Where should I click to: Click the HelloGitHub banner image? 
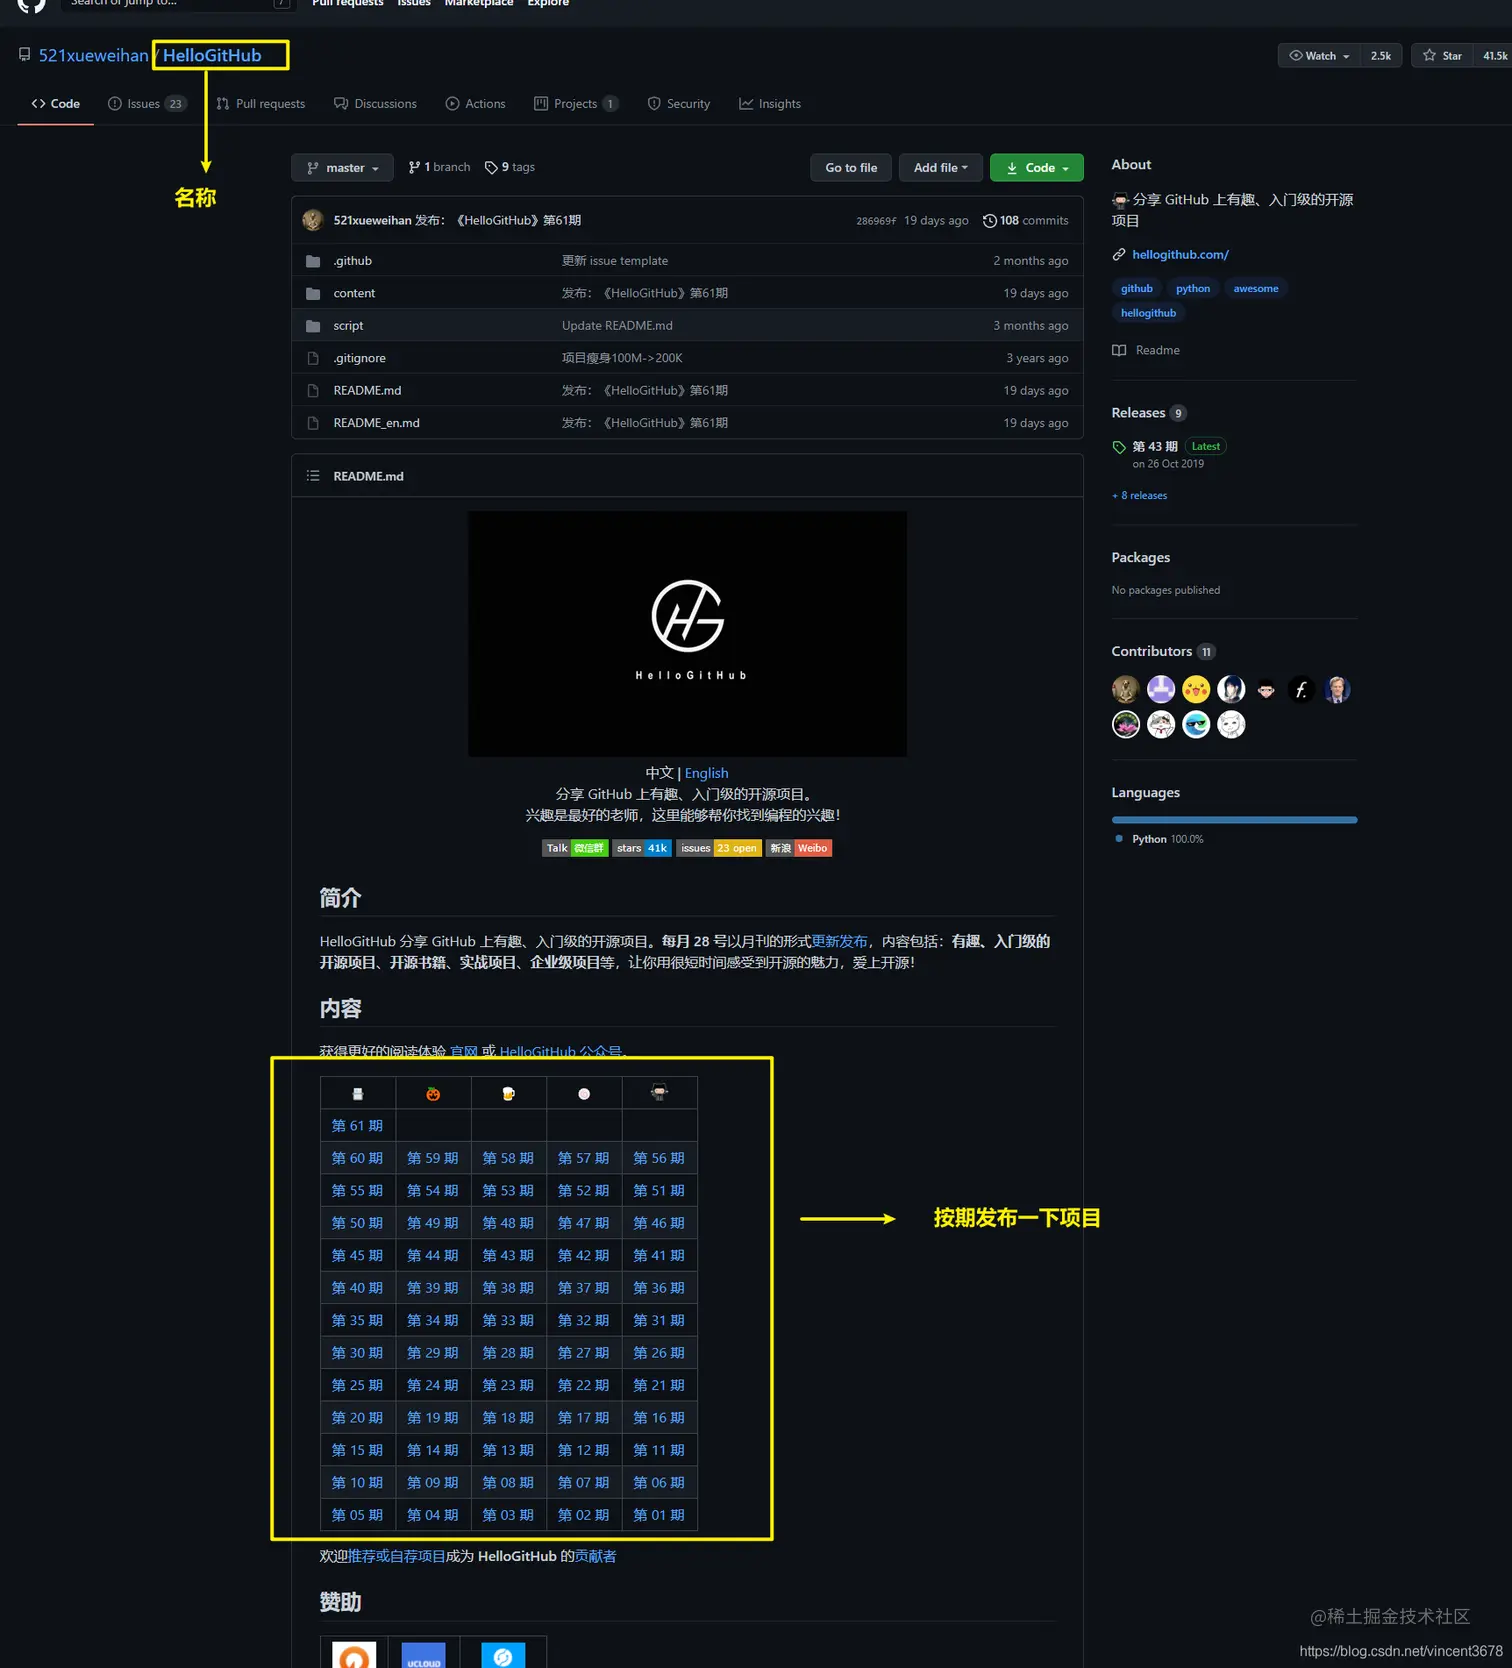click(688, 634)
